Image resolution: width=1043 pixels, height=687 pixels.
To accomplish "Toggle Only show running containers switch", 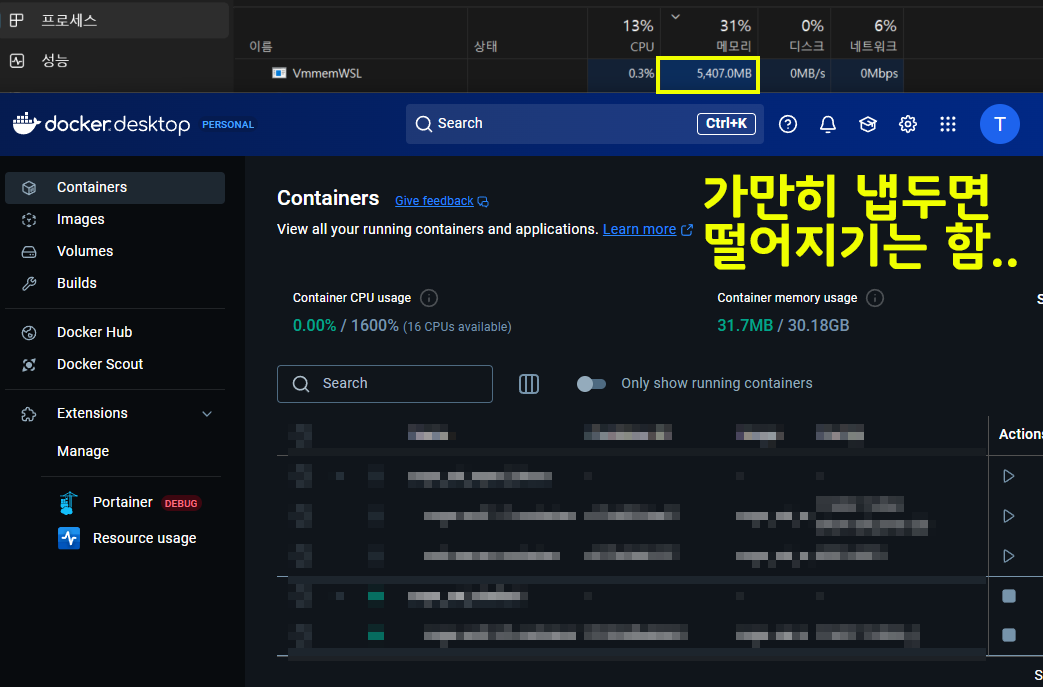I will pos(591,384).
